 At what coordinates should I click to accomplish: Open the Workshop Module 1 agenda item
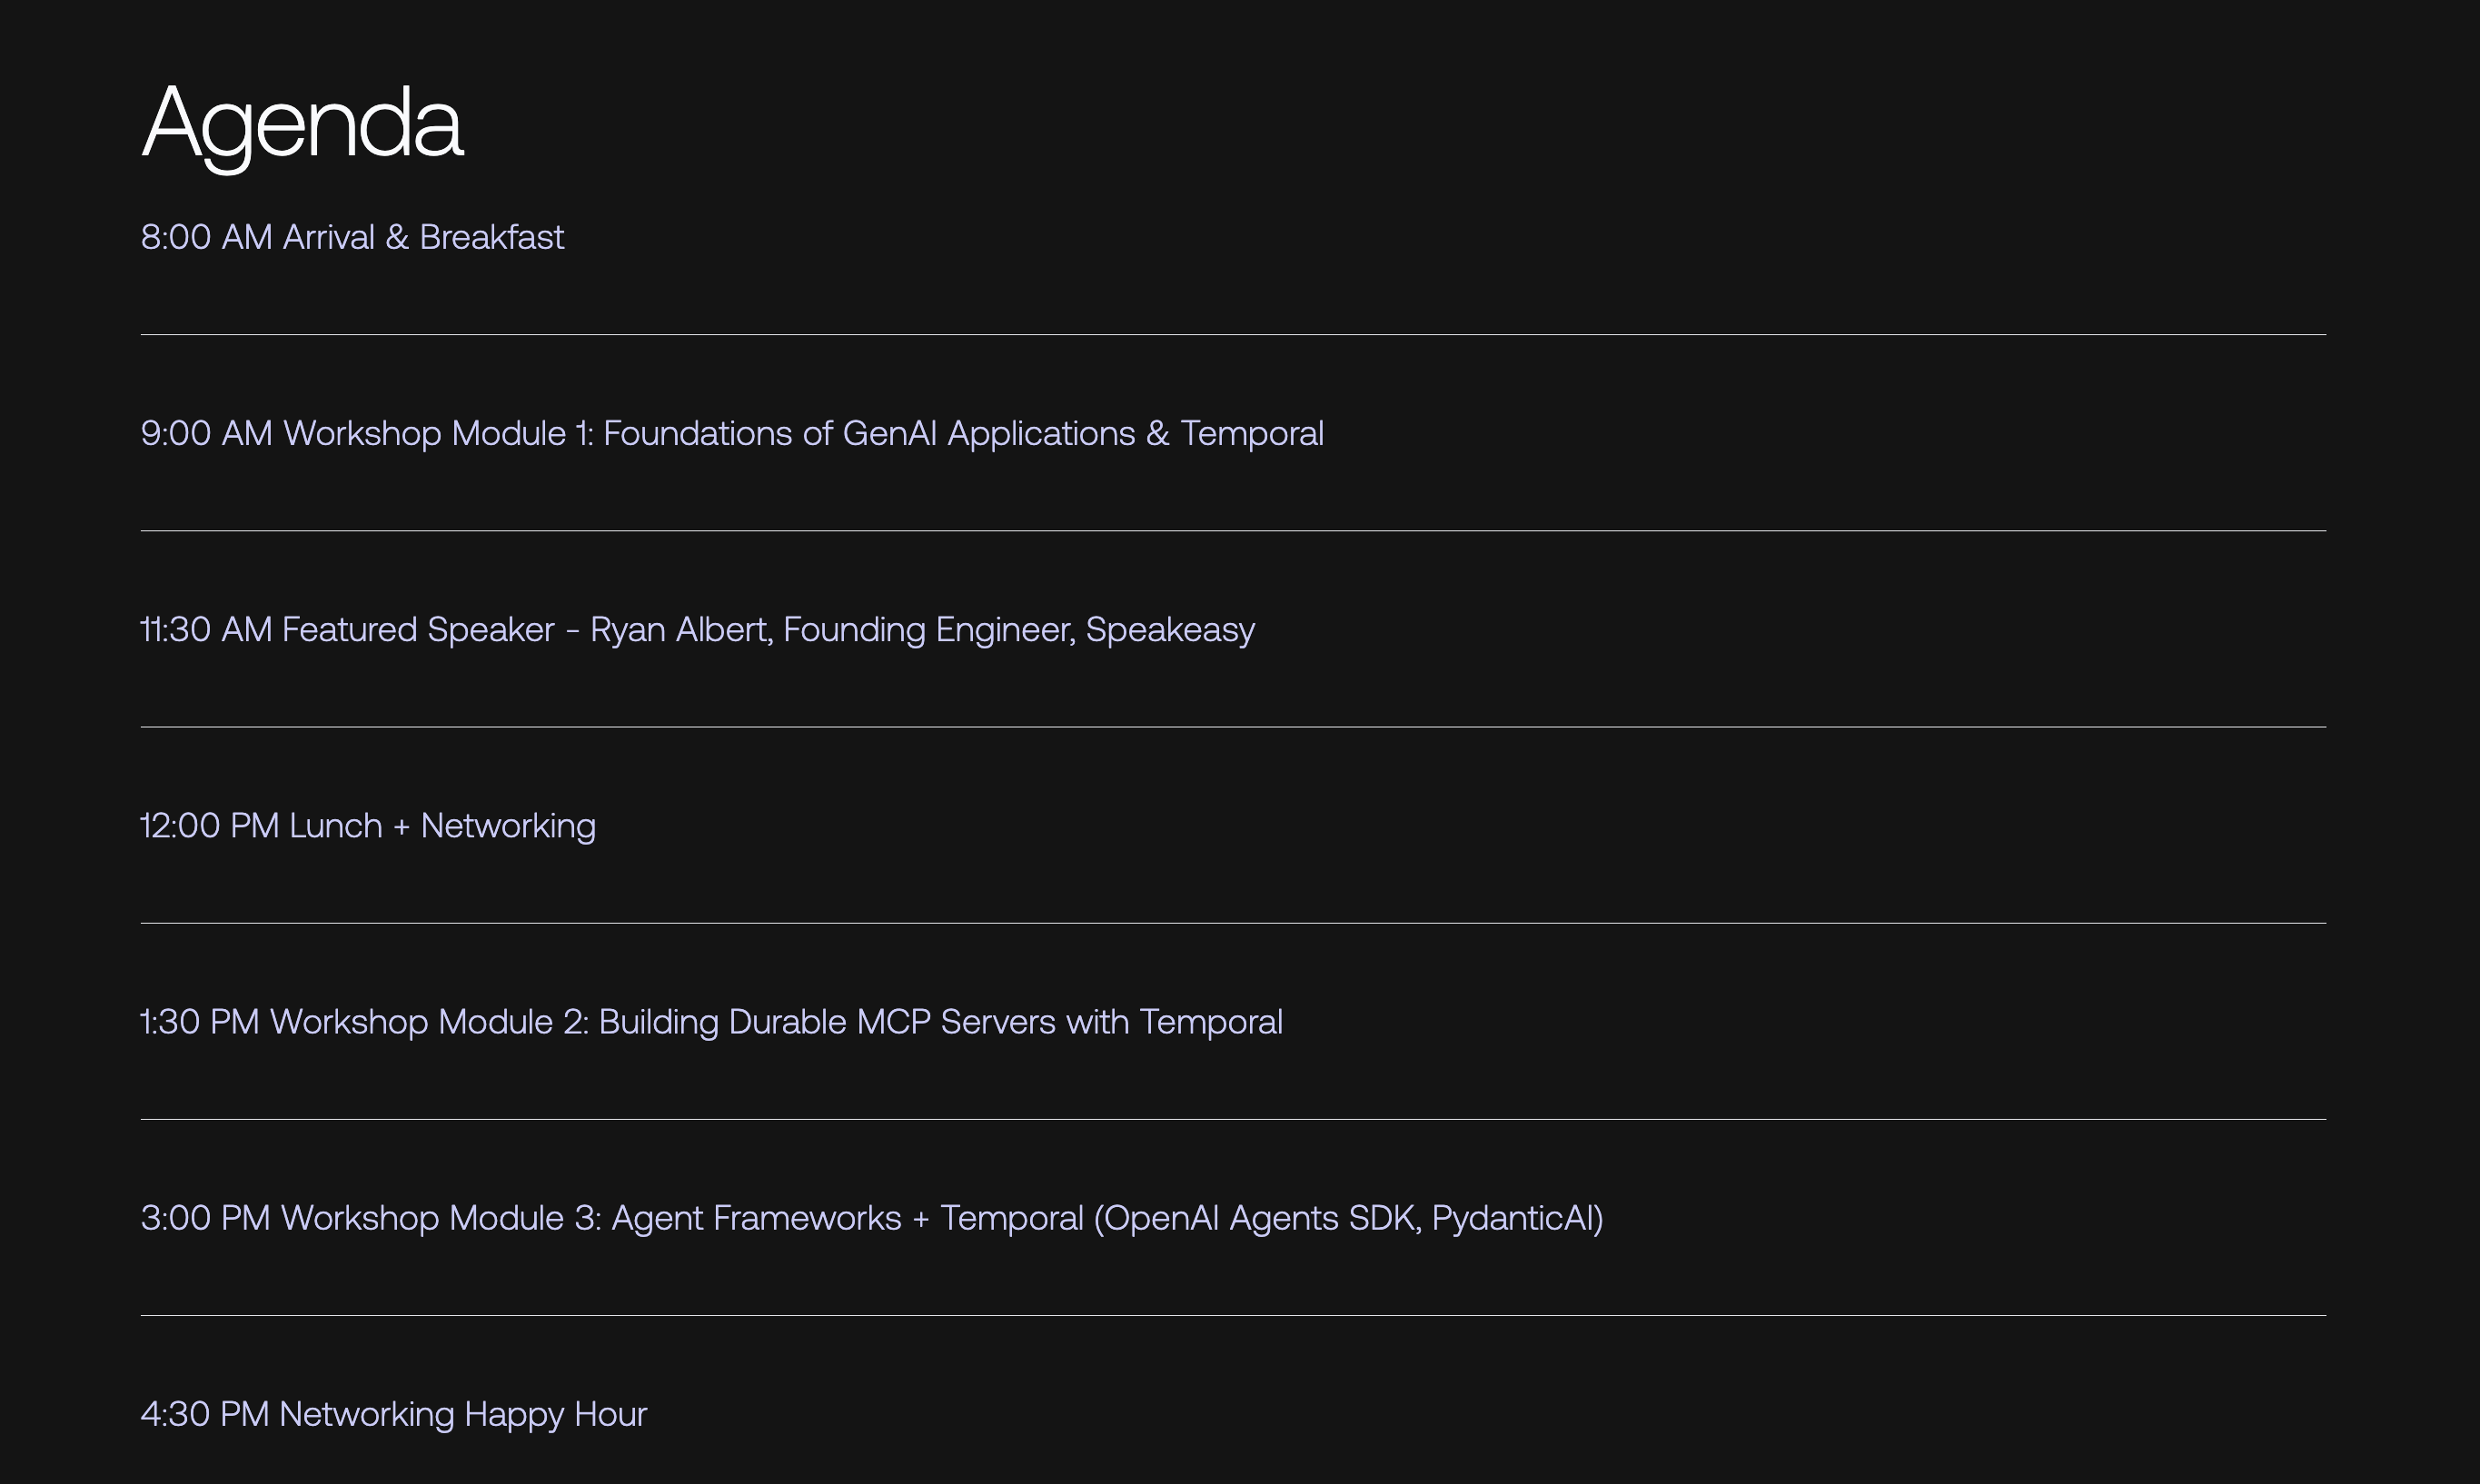[732, 433]
